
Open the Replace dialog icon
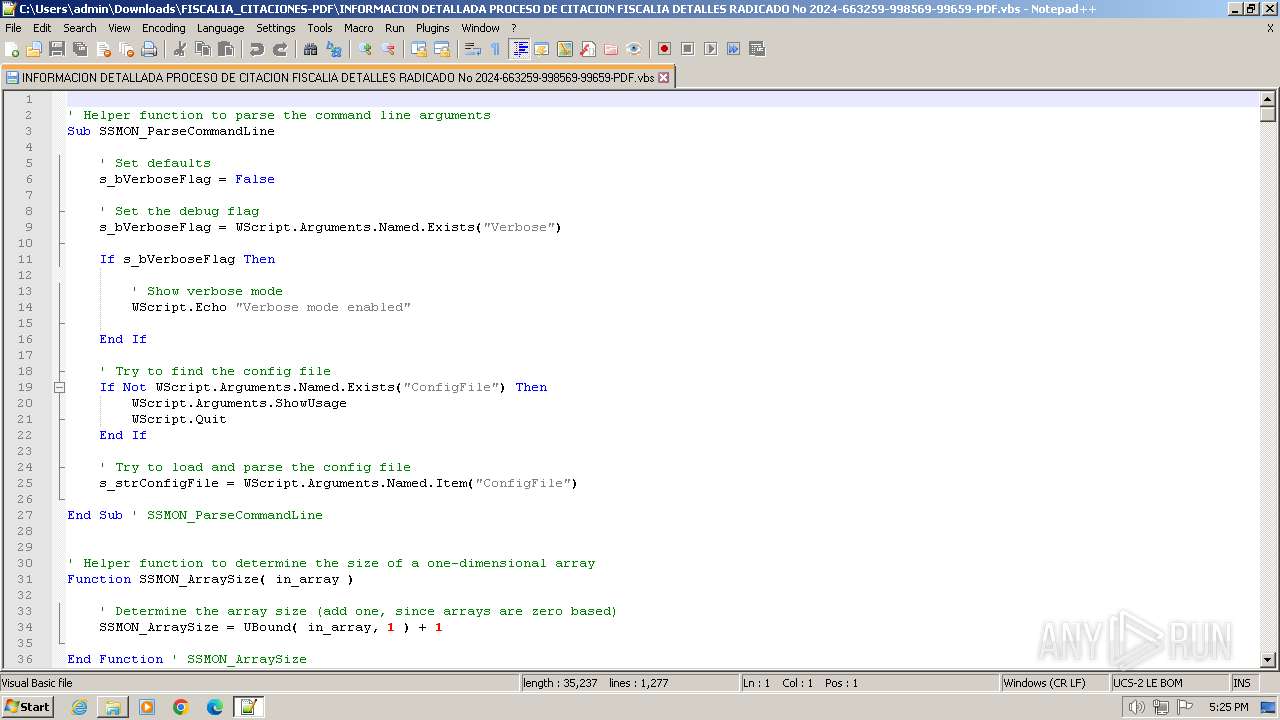click(x=334, y=49)
